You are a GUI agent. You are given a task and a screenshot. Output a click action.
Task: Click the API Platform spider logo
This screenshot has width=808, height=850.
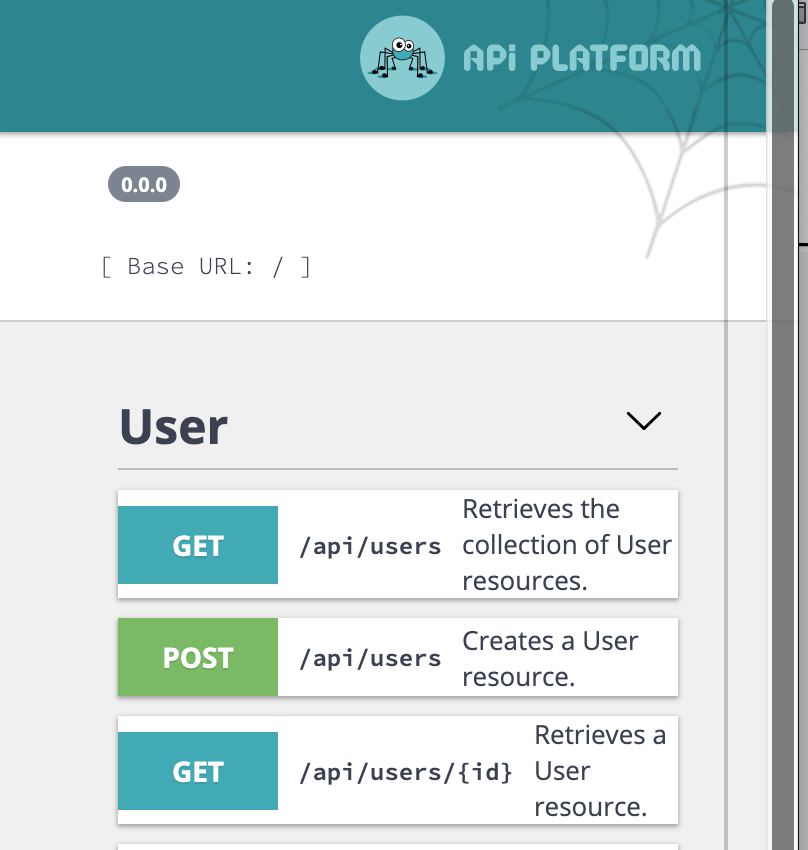401,58
